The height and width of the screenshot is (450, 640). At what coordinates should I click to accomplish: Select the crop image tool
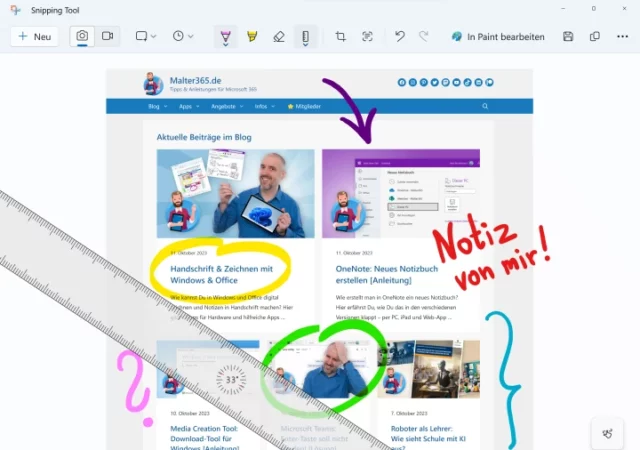tap(340, 37)
